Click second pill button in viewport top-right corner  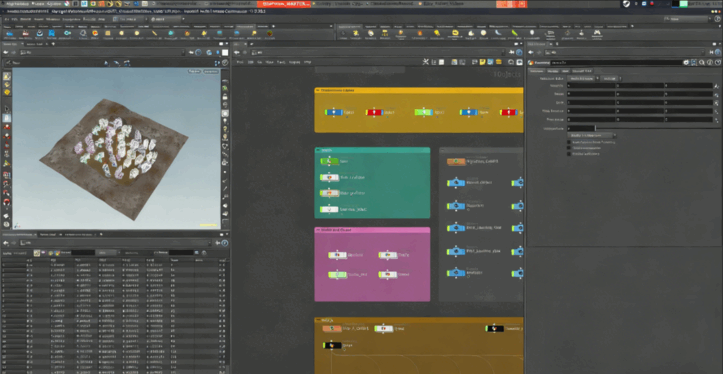pyautogui.click(x=211, y=71)
